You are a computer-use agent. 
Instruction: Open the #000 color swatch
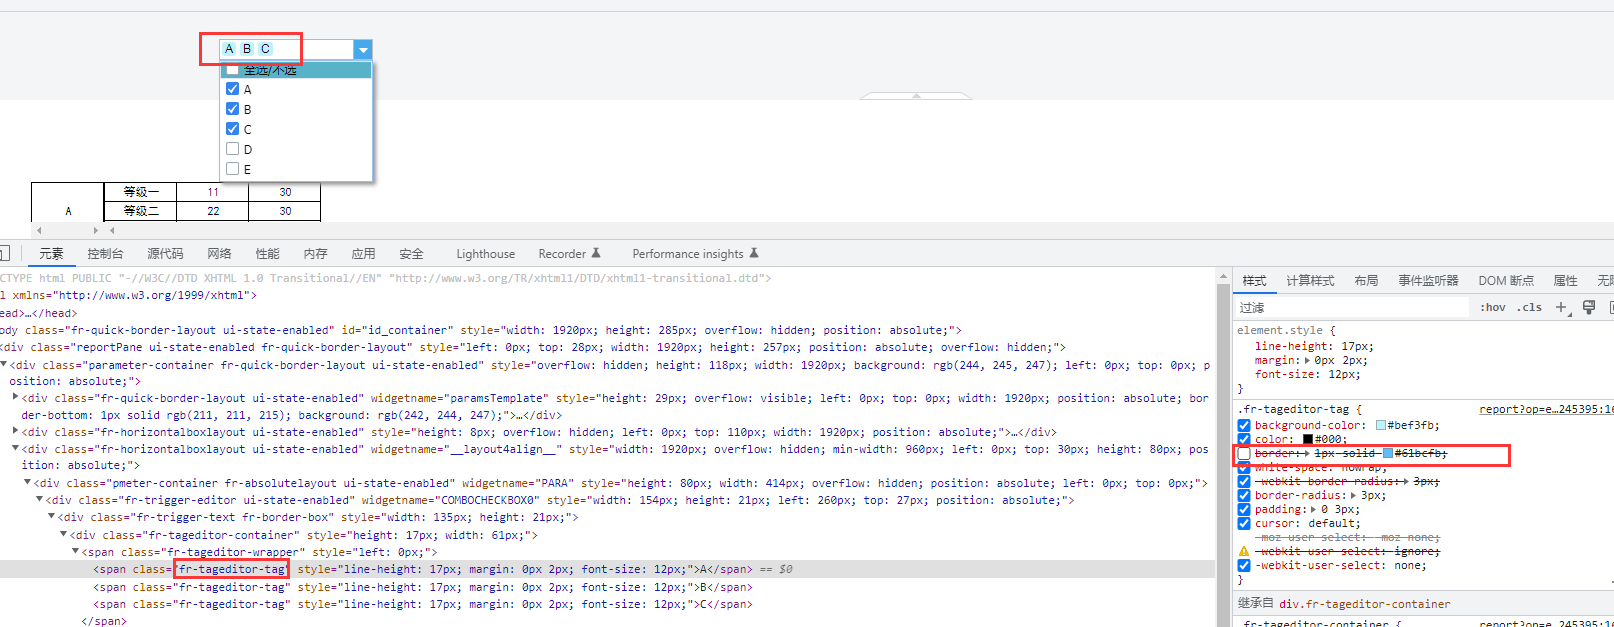point(1308,439)
